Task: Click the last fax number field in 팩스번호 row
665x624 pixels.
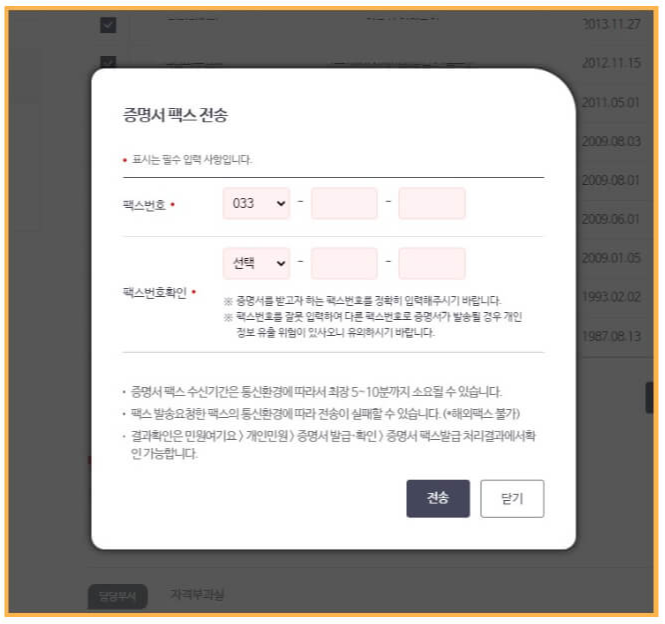Action: (432, 204)
